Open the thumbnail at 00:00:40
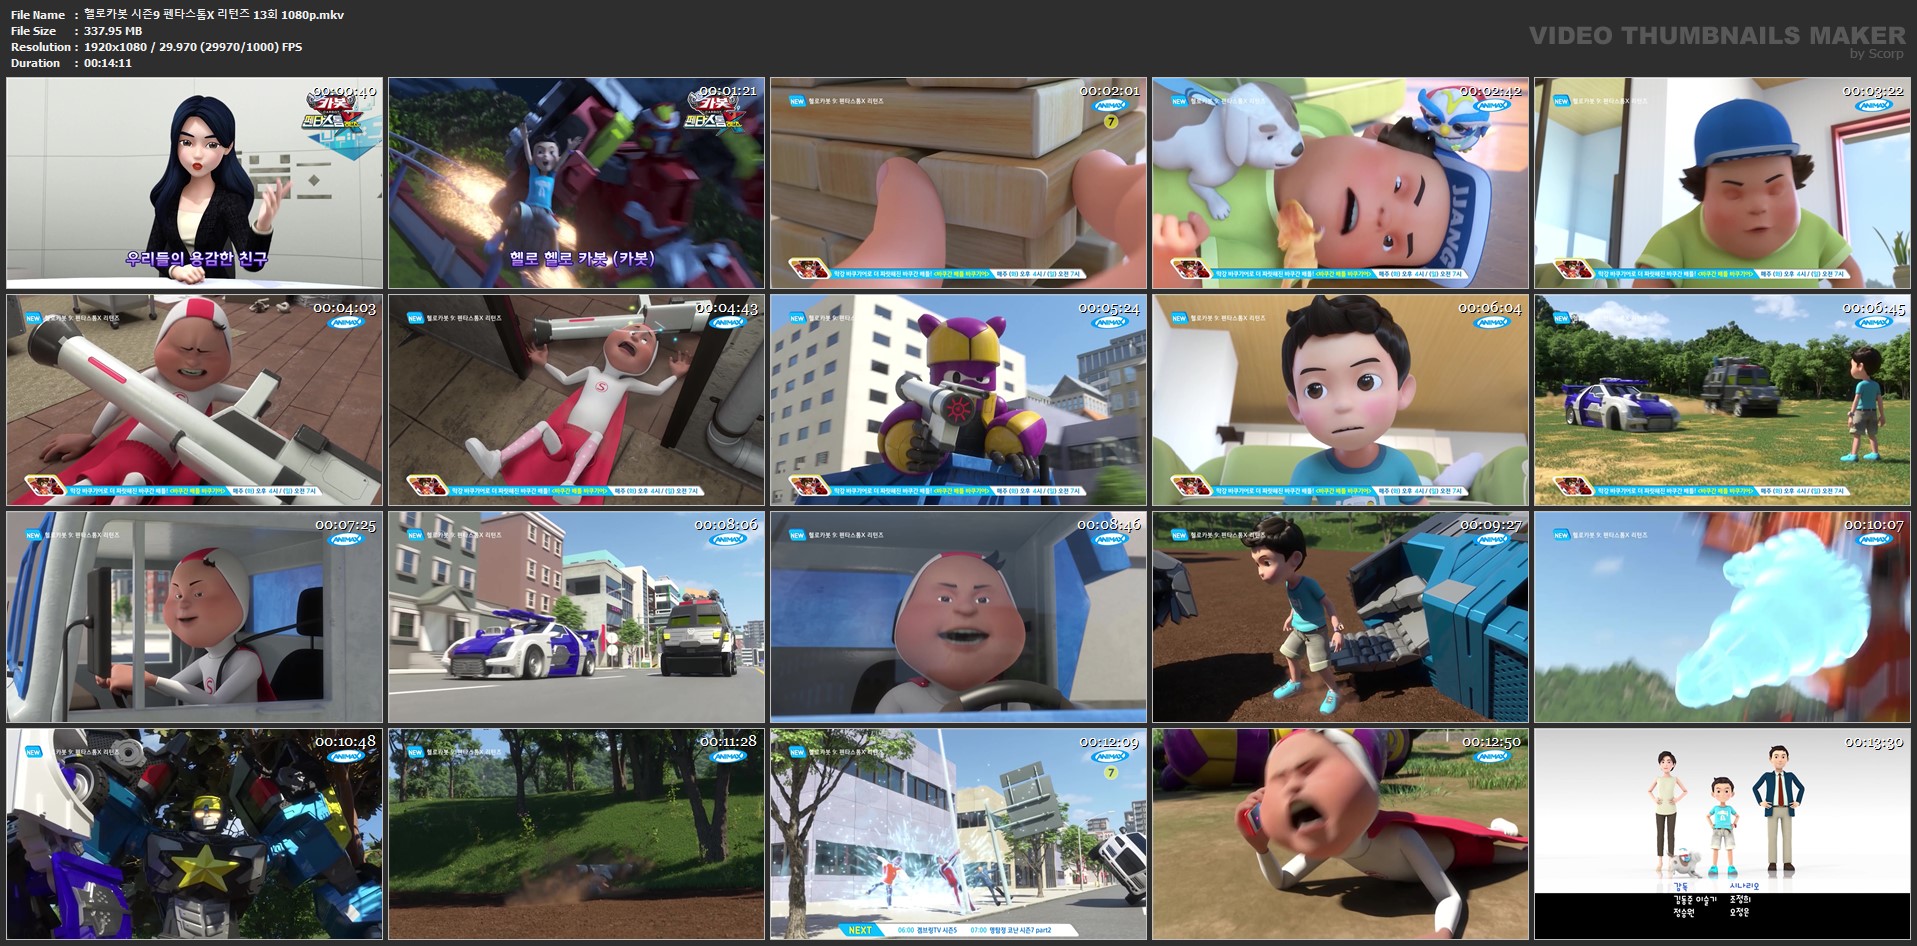Viewport: 1917px width, 946px height. point(195,183)
